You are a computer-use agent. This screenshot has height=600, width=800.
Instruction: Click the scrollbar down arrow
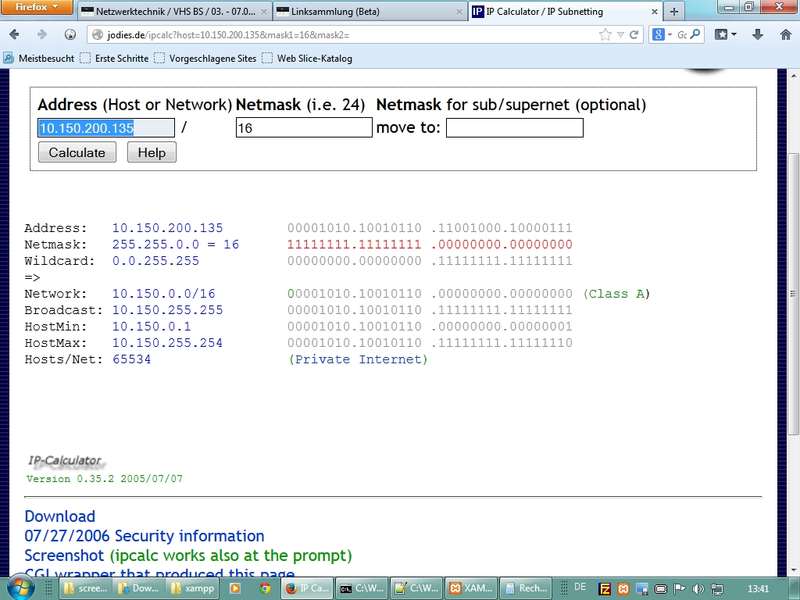coord(793,571)
